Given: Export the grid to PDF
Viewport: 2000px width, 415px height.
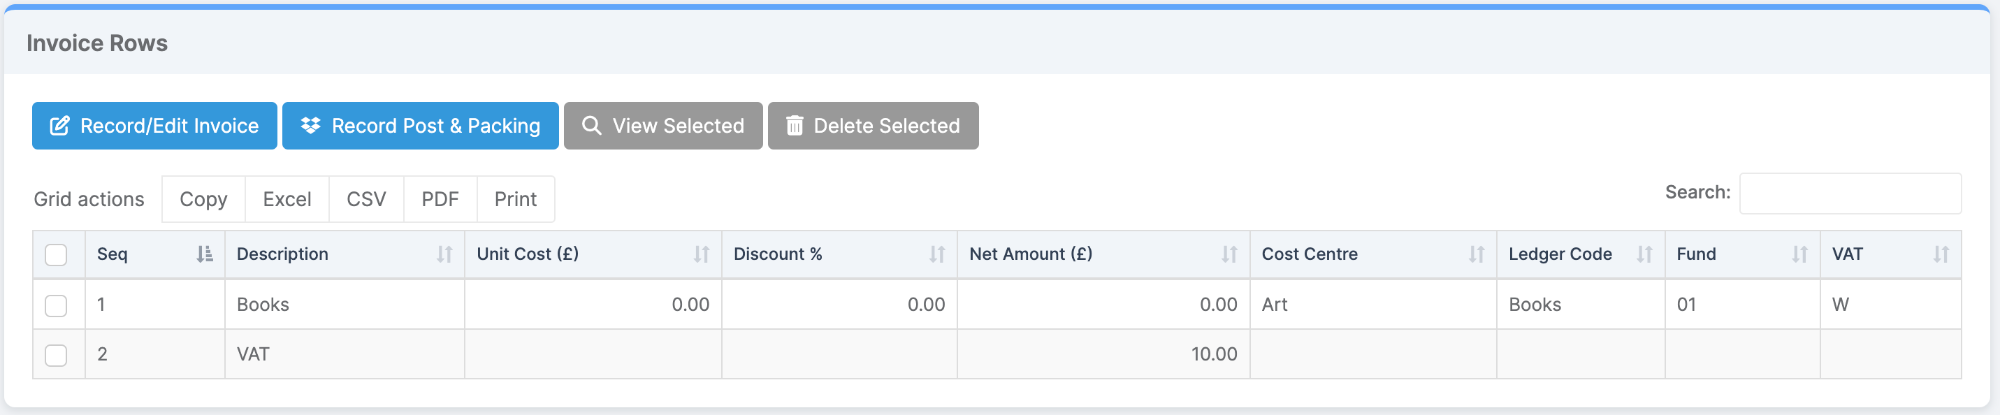Looking at the screenshot, I should tap(440, 199).
